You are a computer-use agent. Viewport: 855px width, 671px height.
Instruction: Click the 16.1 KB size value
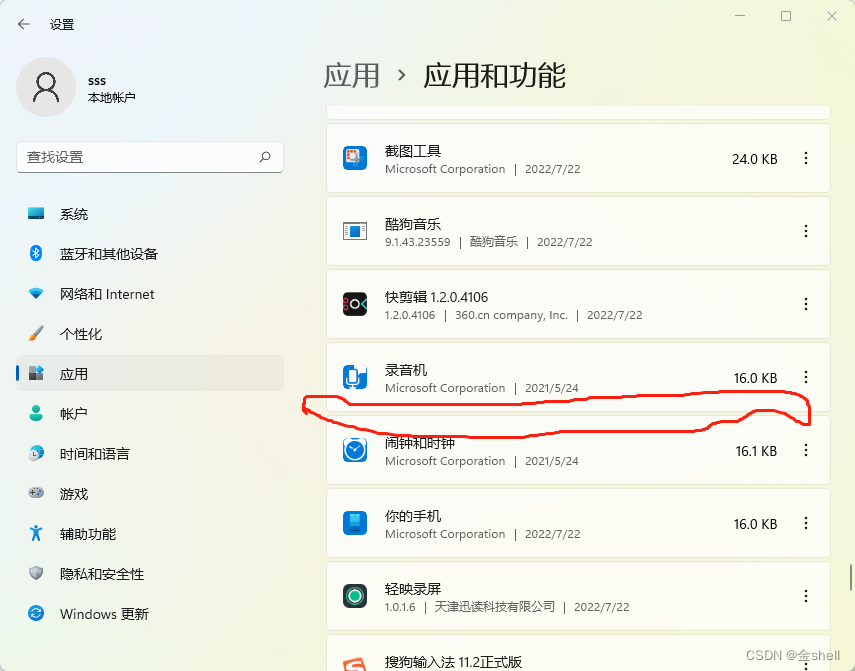click(x=756, y=451)
